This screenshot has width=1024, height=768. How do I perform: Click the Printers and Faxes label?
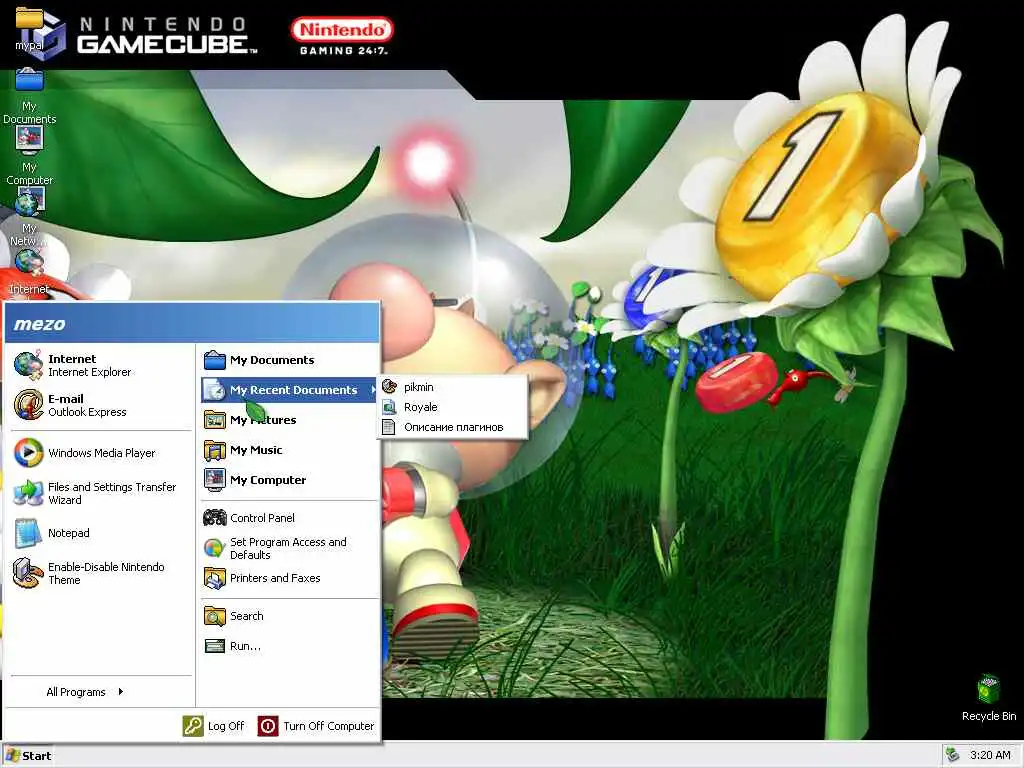275,578
